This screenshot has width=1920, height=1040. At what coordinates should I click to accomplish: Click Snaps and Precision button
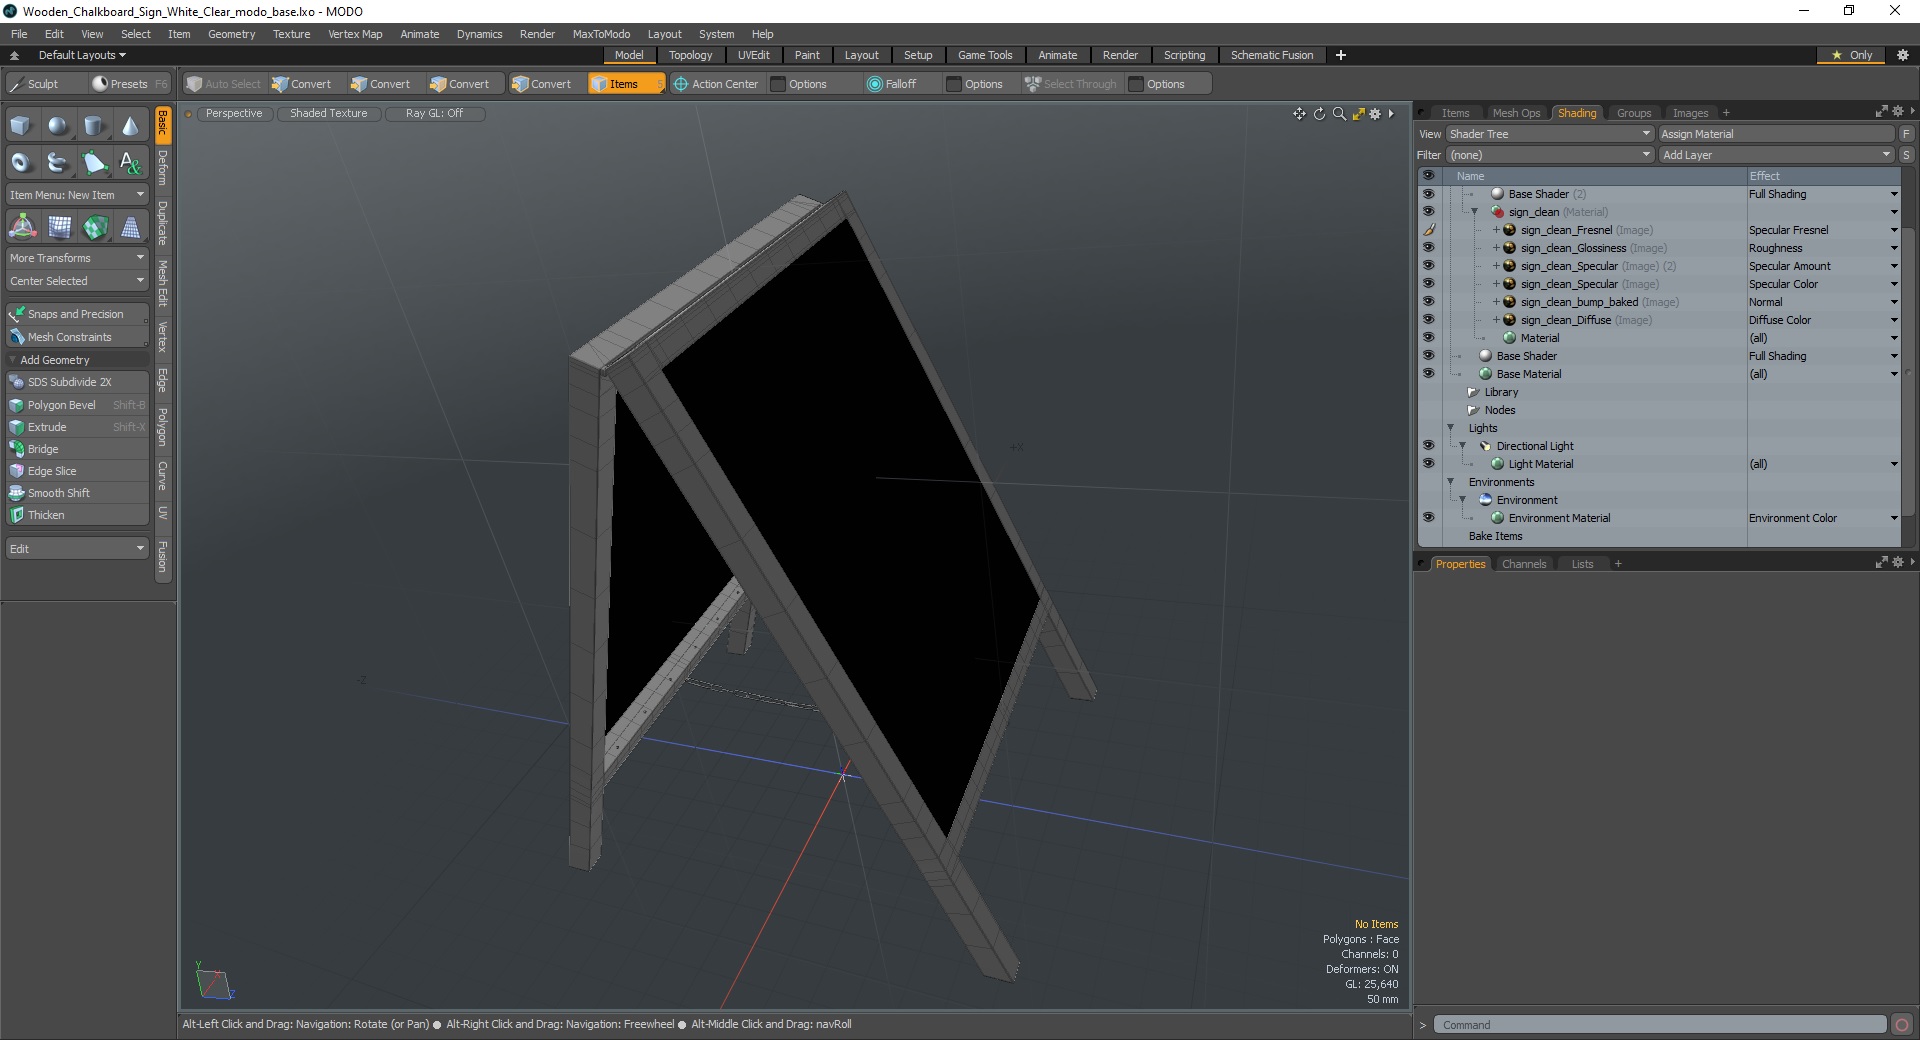77,314
